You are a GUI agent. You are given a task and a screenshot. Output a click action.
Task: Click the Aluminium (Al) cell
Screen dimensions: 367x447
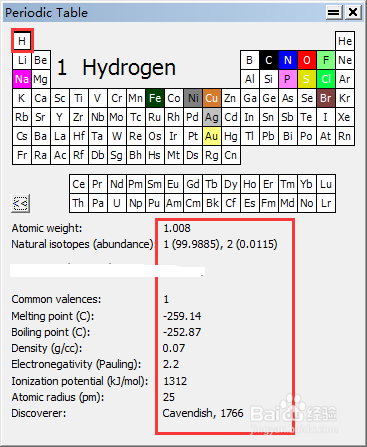point(250,79)
